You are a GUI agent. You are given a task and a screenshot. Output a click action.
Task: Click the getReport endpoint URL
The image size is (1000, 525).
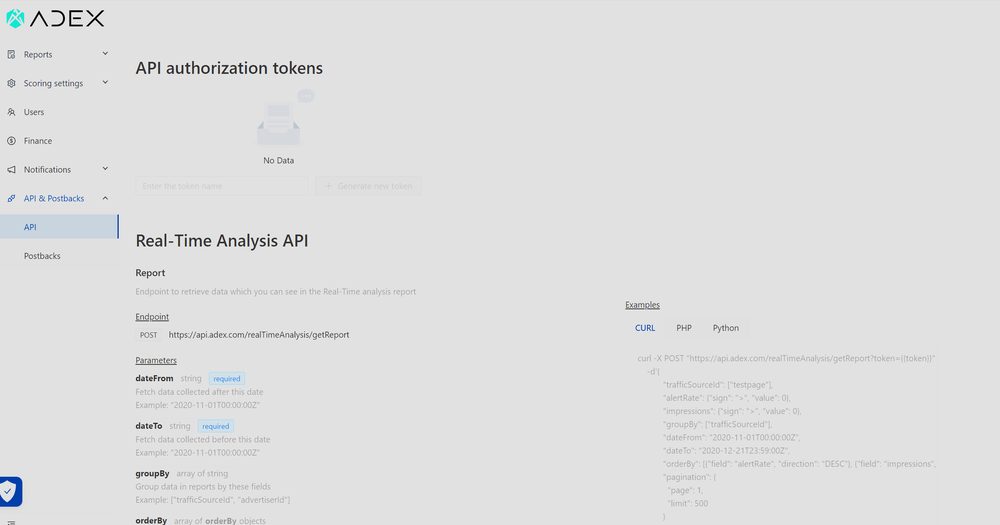(259, 335)
